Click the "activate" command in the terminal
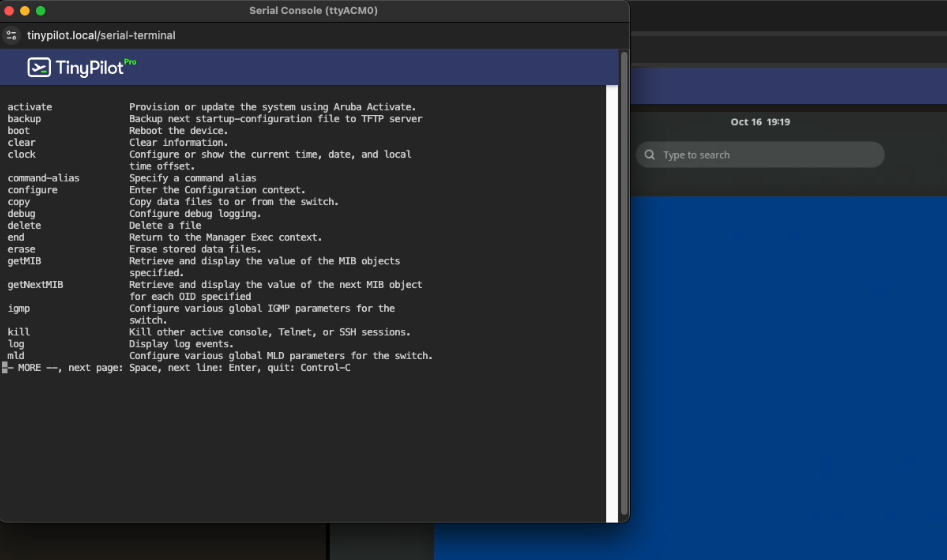The image size is (947, 560). point(30,107)
